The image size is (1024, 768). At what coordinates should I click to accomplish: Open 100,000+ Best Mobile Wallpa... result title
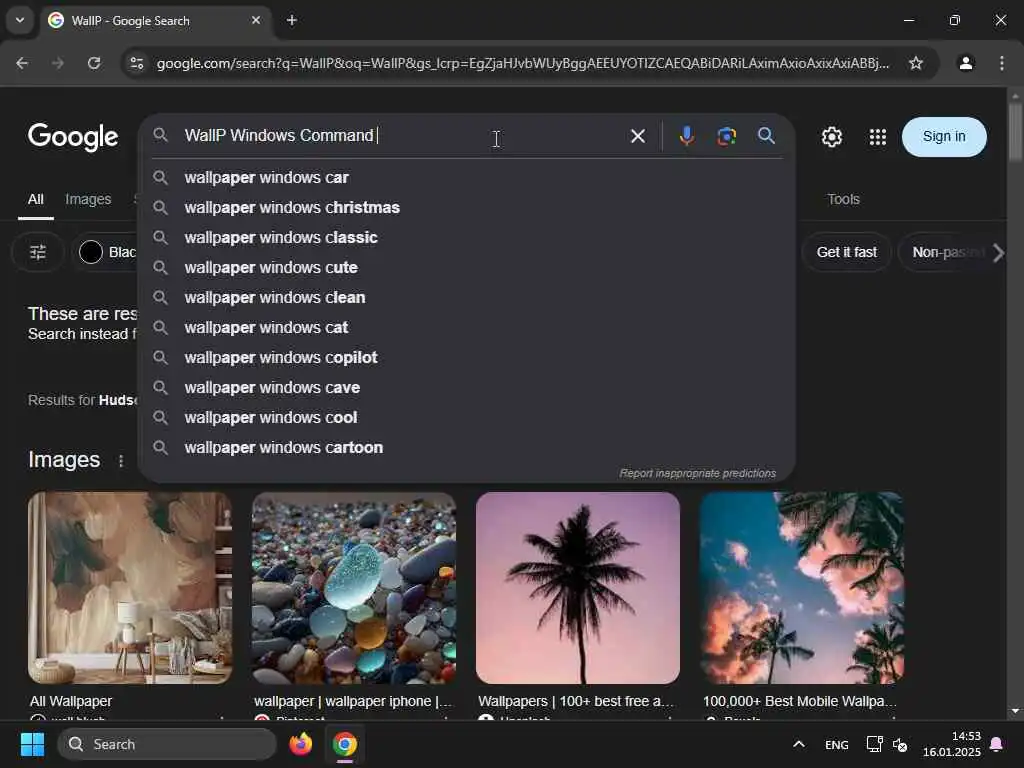[x=799, y=701]
